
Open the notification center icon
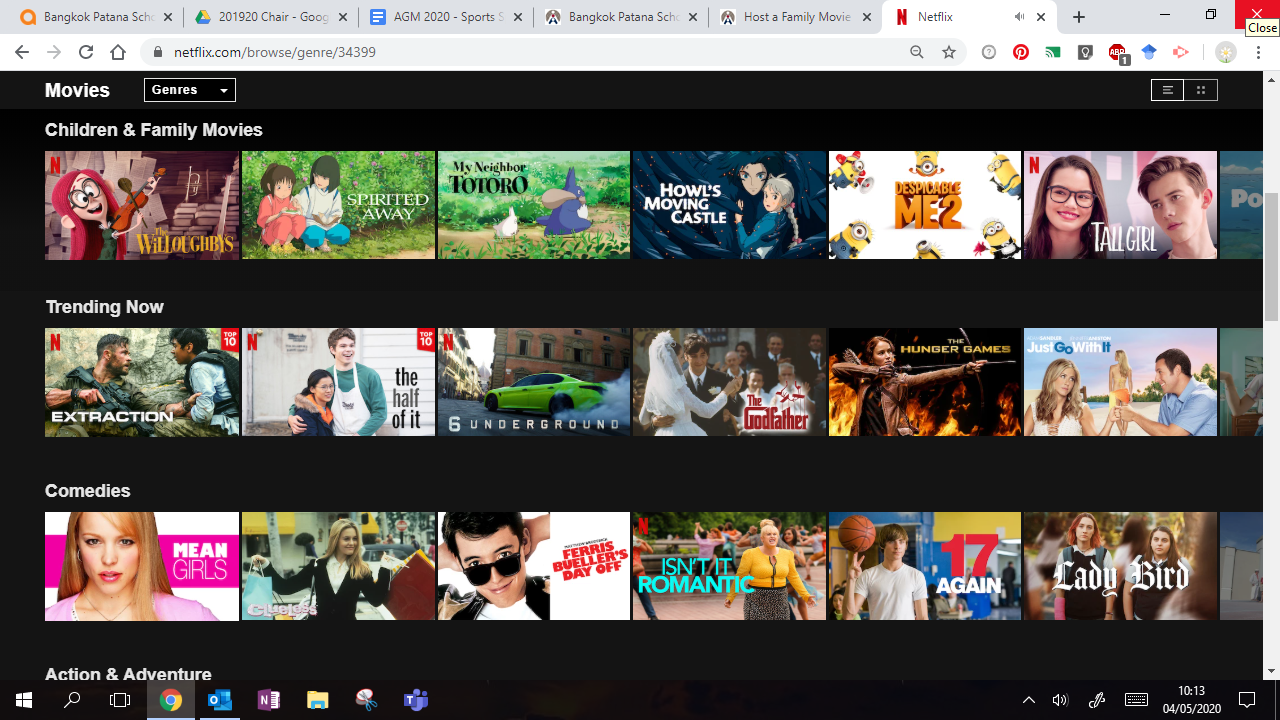tap(1247, 700)
